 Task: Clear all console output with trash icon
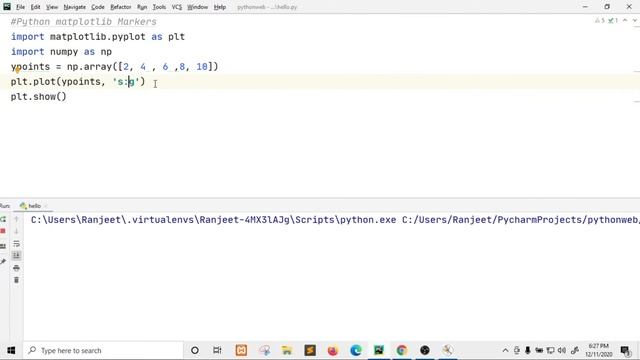point(16,280)
